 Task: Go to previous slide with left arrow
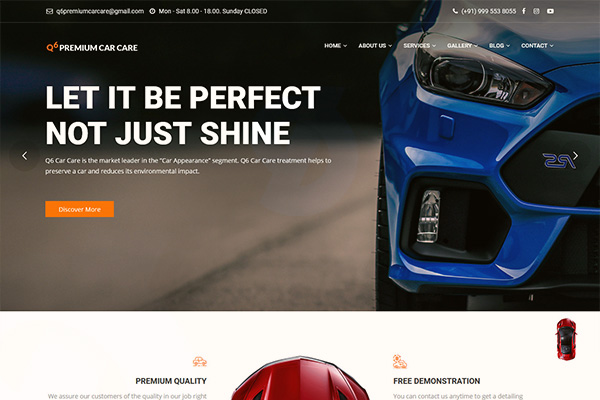(x=24, y=156)
